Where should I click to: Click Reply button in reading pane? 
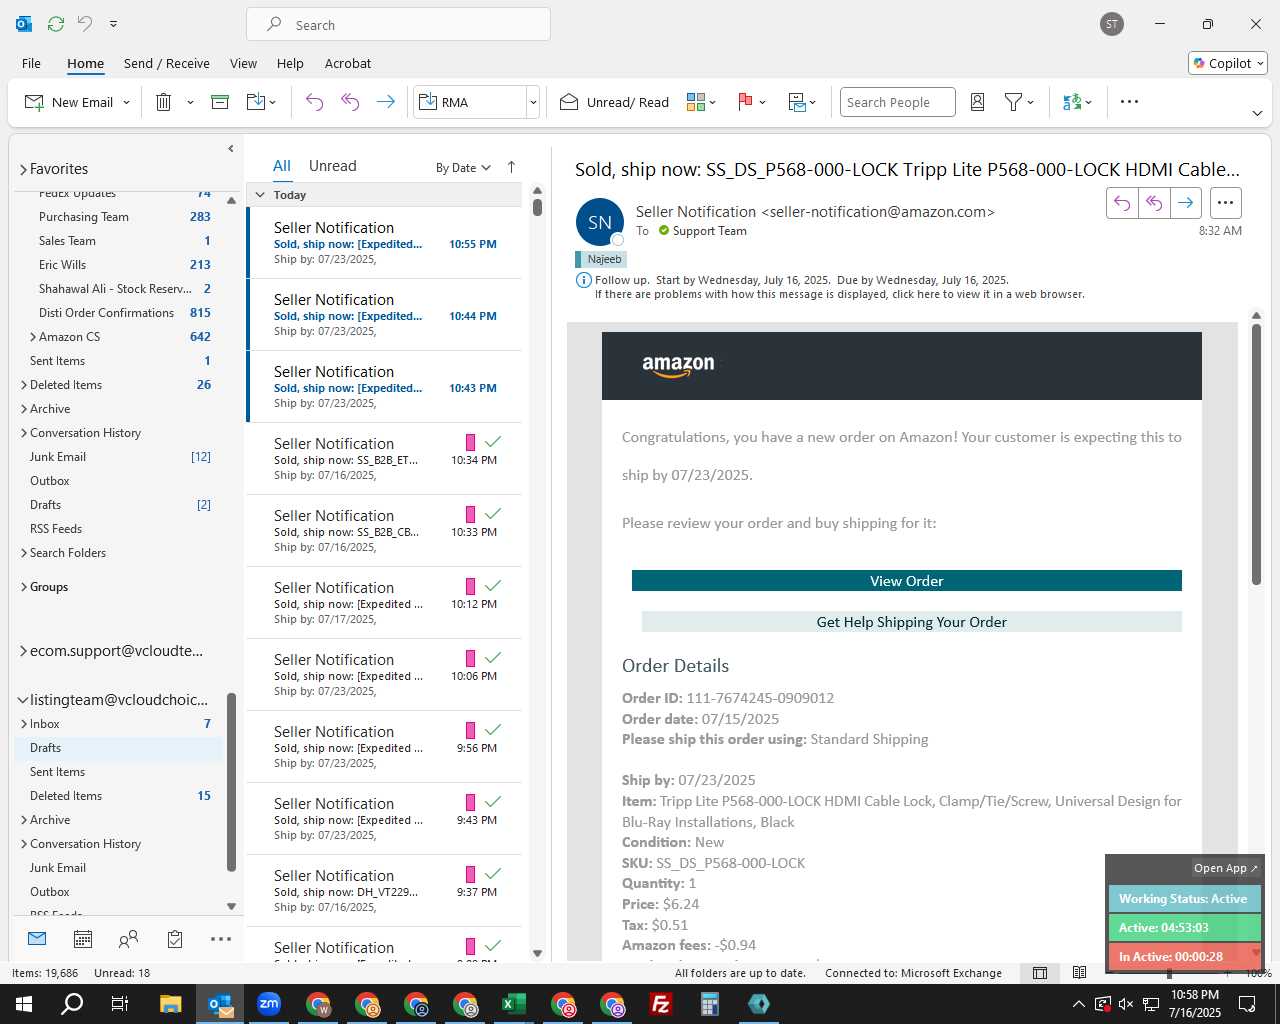click(1122, 203)
